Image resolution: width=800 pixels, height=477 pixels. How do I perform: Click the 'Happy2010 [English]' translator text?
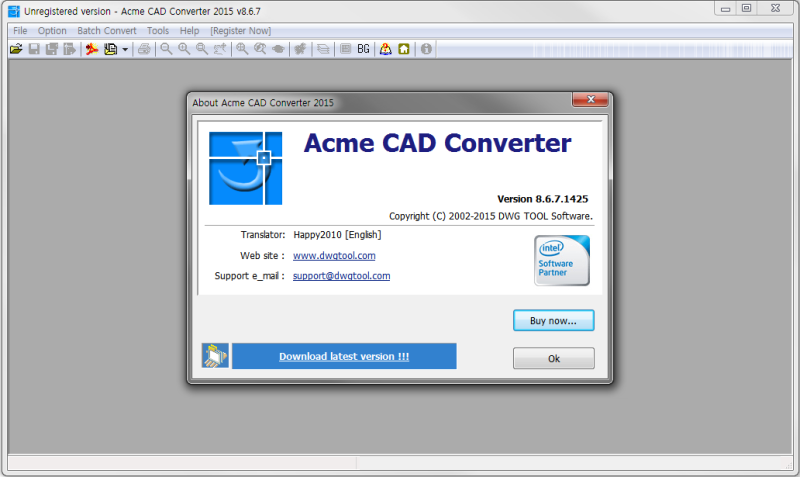(337, 235)
